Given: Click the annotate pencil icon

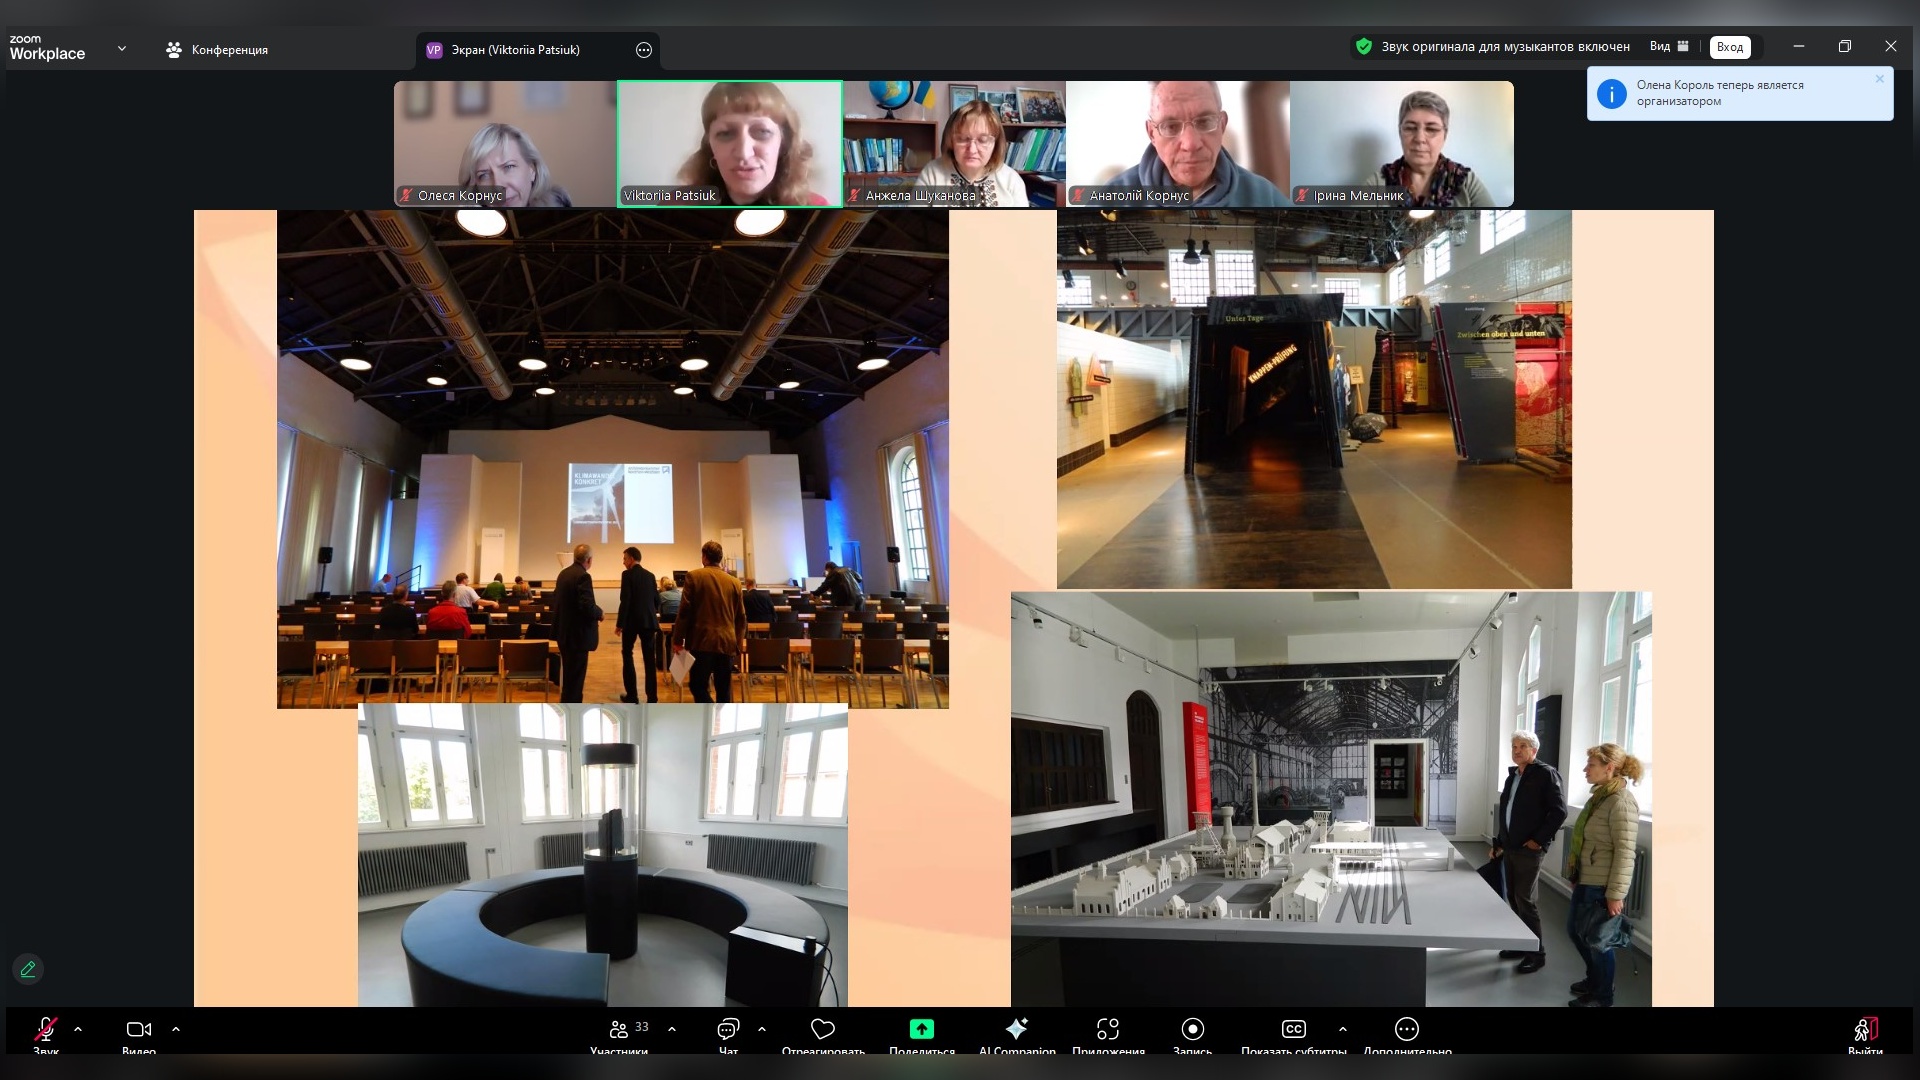Looking at the screenshot, I should [x=28, y=969].
